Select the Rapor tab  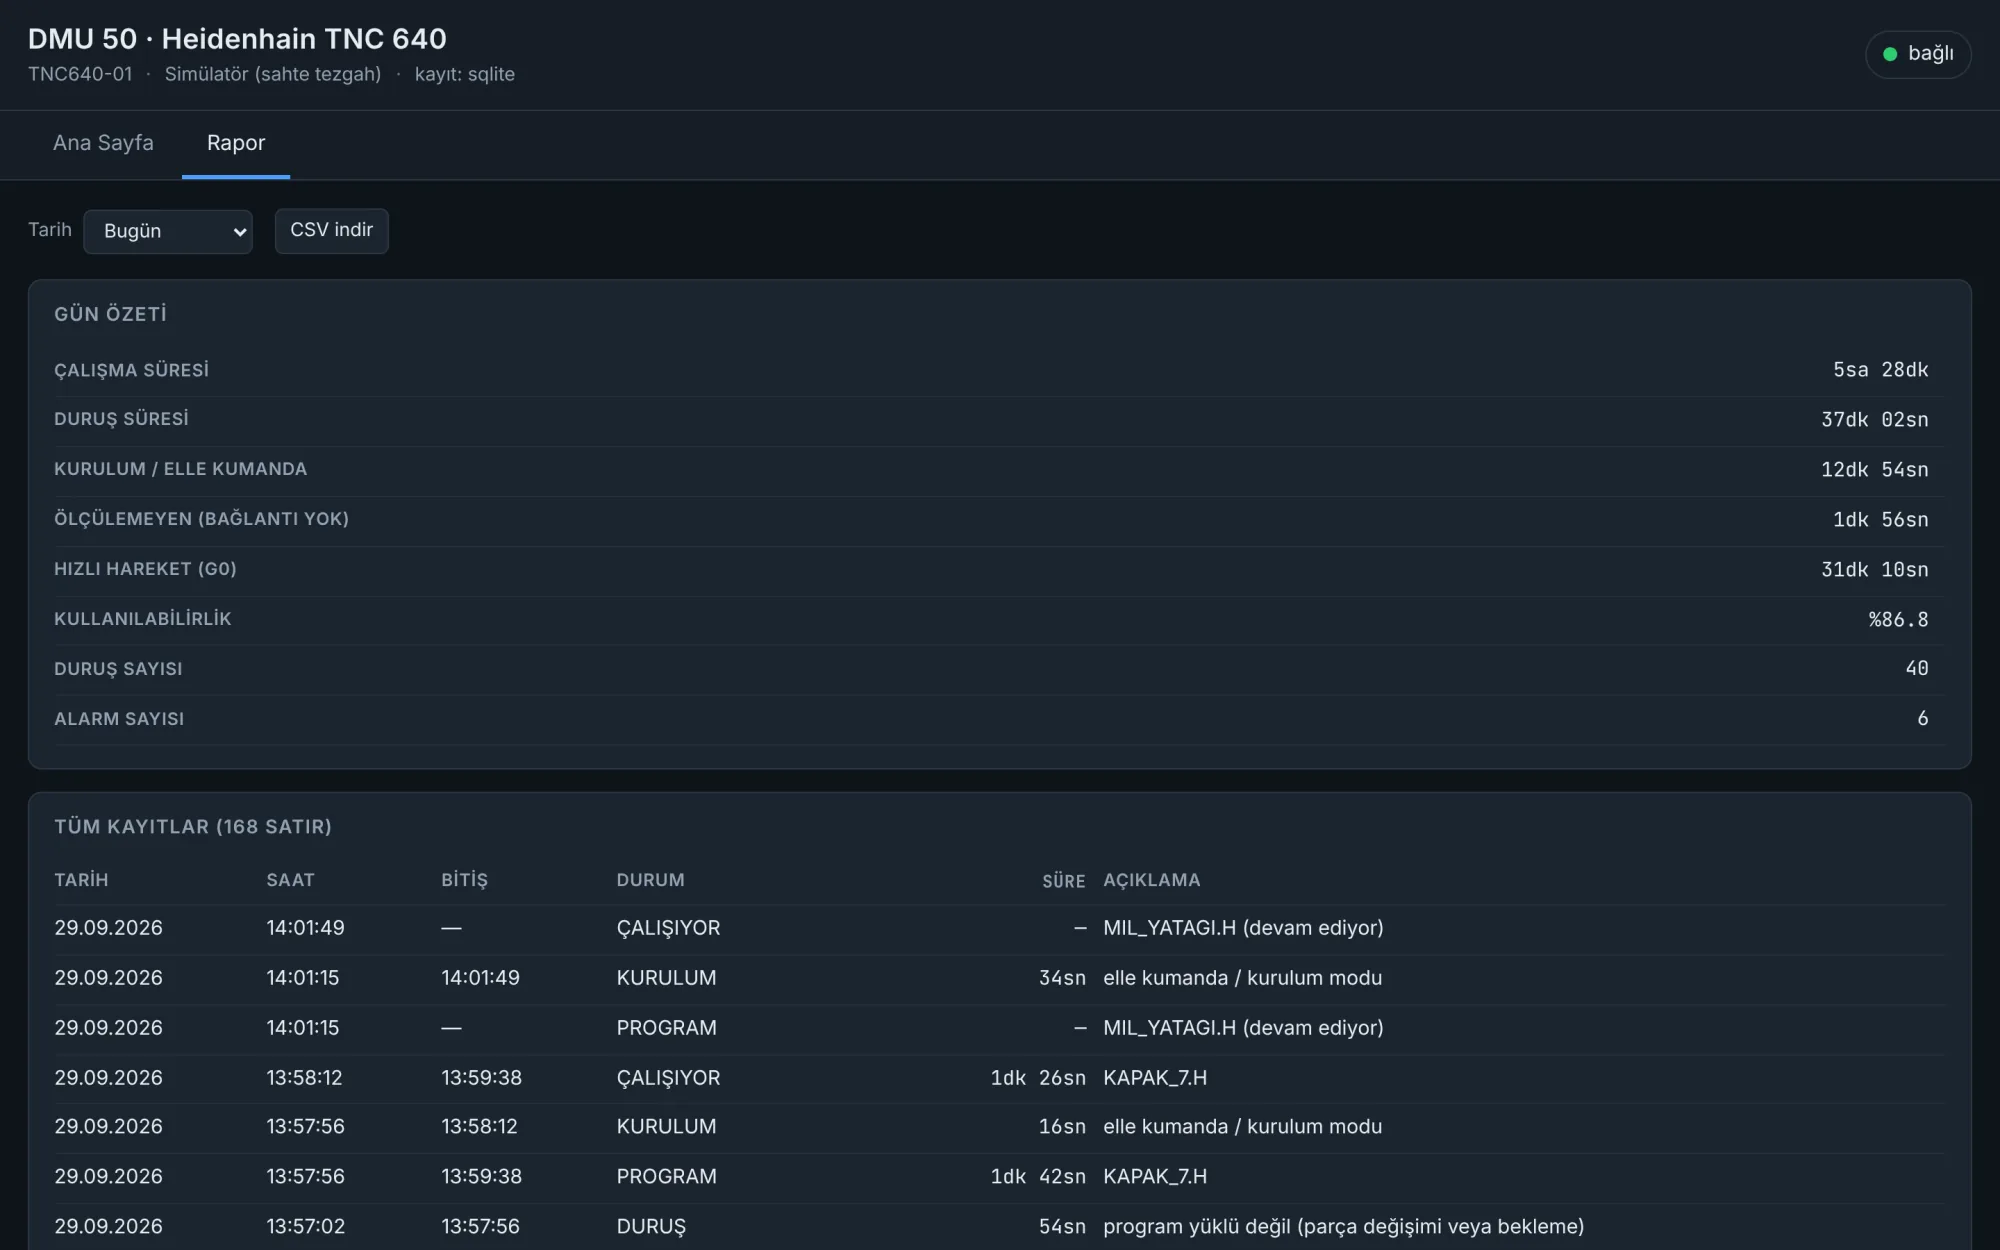pyautogui.click(x=236, y=143)
